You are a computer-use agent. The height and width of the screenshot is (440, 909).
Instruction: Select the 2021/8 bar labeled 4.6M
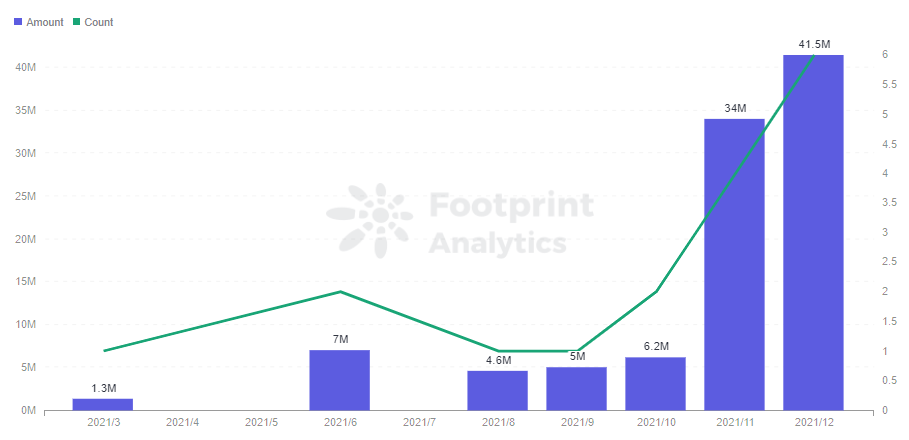pos(497,391)
